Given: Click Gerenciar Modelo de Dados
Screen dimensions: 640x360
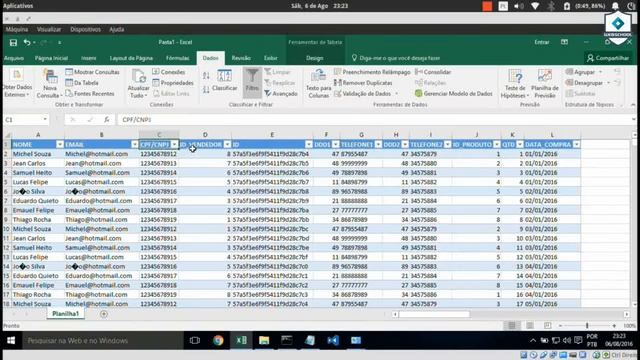Looking at the screenshot, I should click(x=453, y=93).
